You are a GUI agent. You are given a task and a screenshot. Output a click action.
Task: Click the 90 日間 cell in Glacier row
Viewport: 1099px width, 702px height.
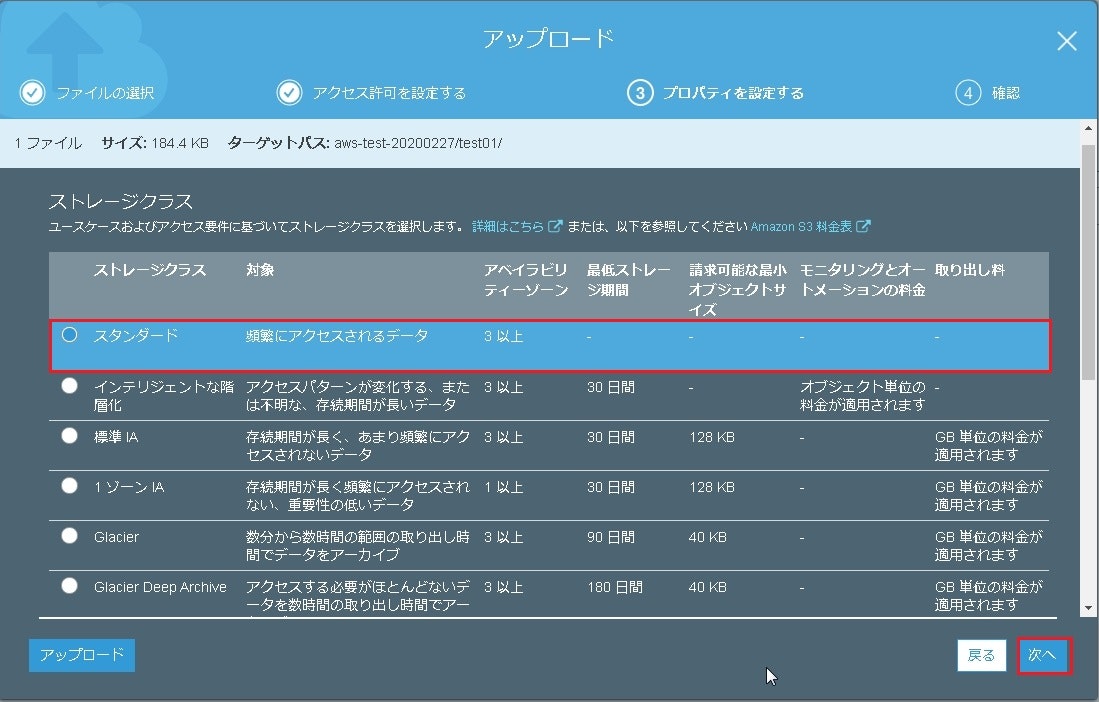tap(611, 537)
